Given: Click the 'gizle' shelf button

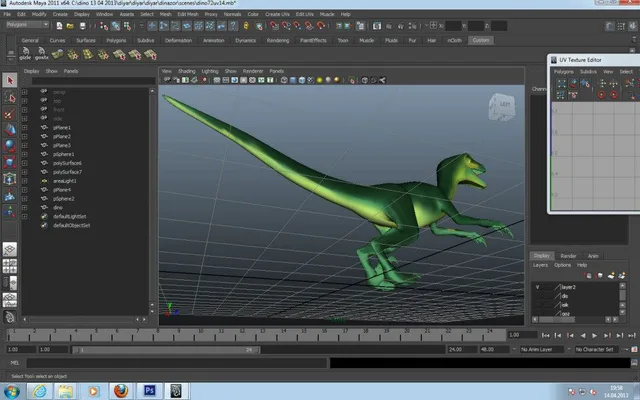Looking at the screenshot, I should tap(25, 54).
